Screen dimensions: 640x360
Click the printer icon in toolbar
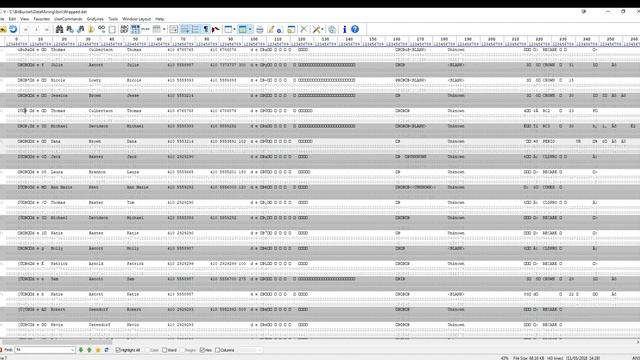[260, 29]
